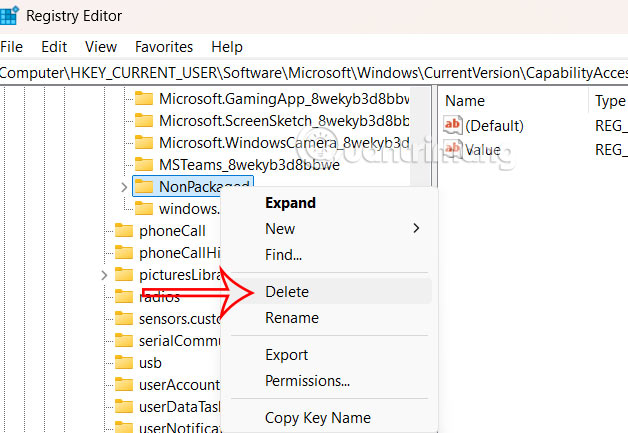Click the phoneCall key label

(172, 231)
